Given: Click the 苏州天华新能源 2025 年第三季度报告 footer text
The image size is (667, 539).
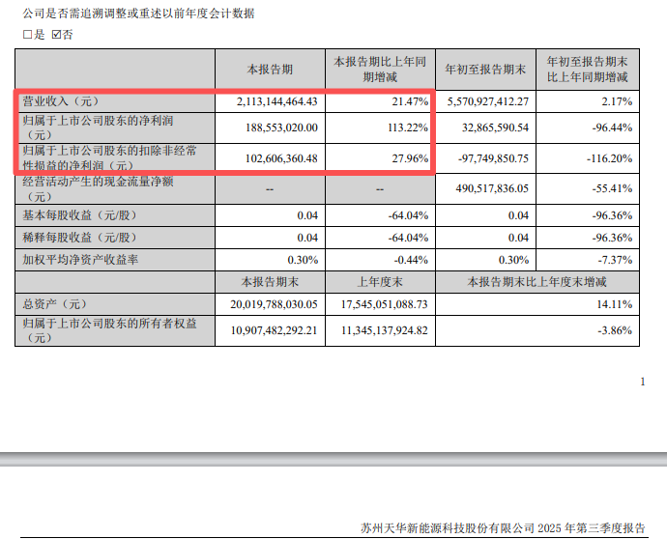Looking at the screenshot, I should 503,527.
